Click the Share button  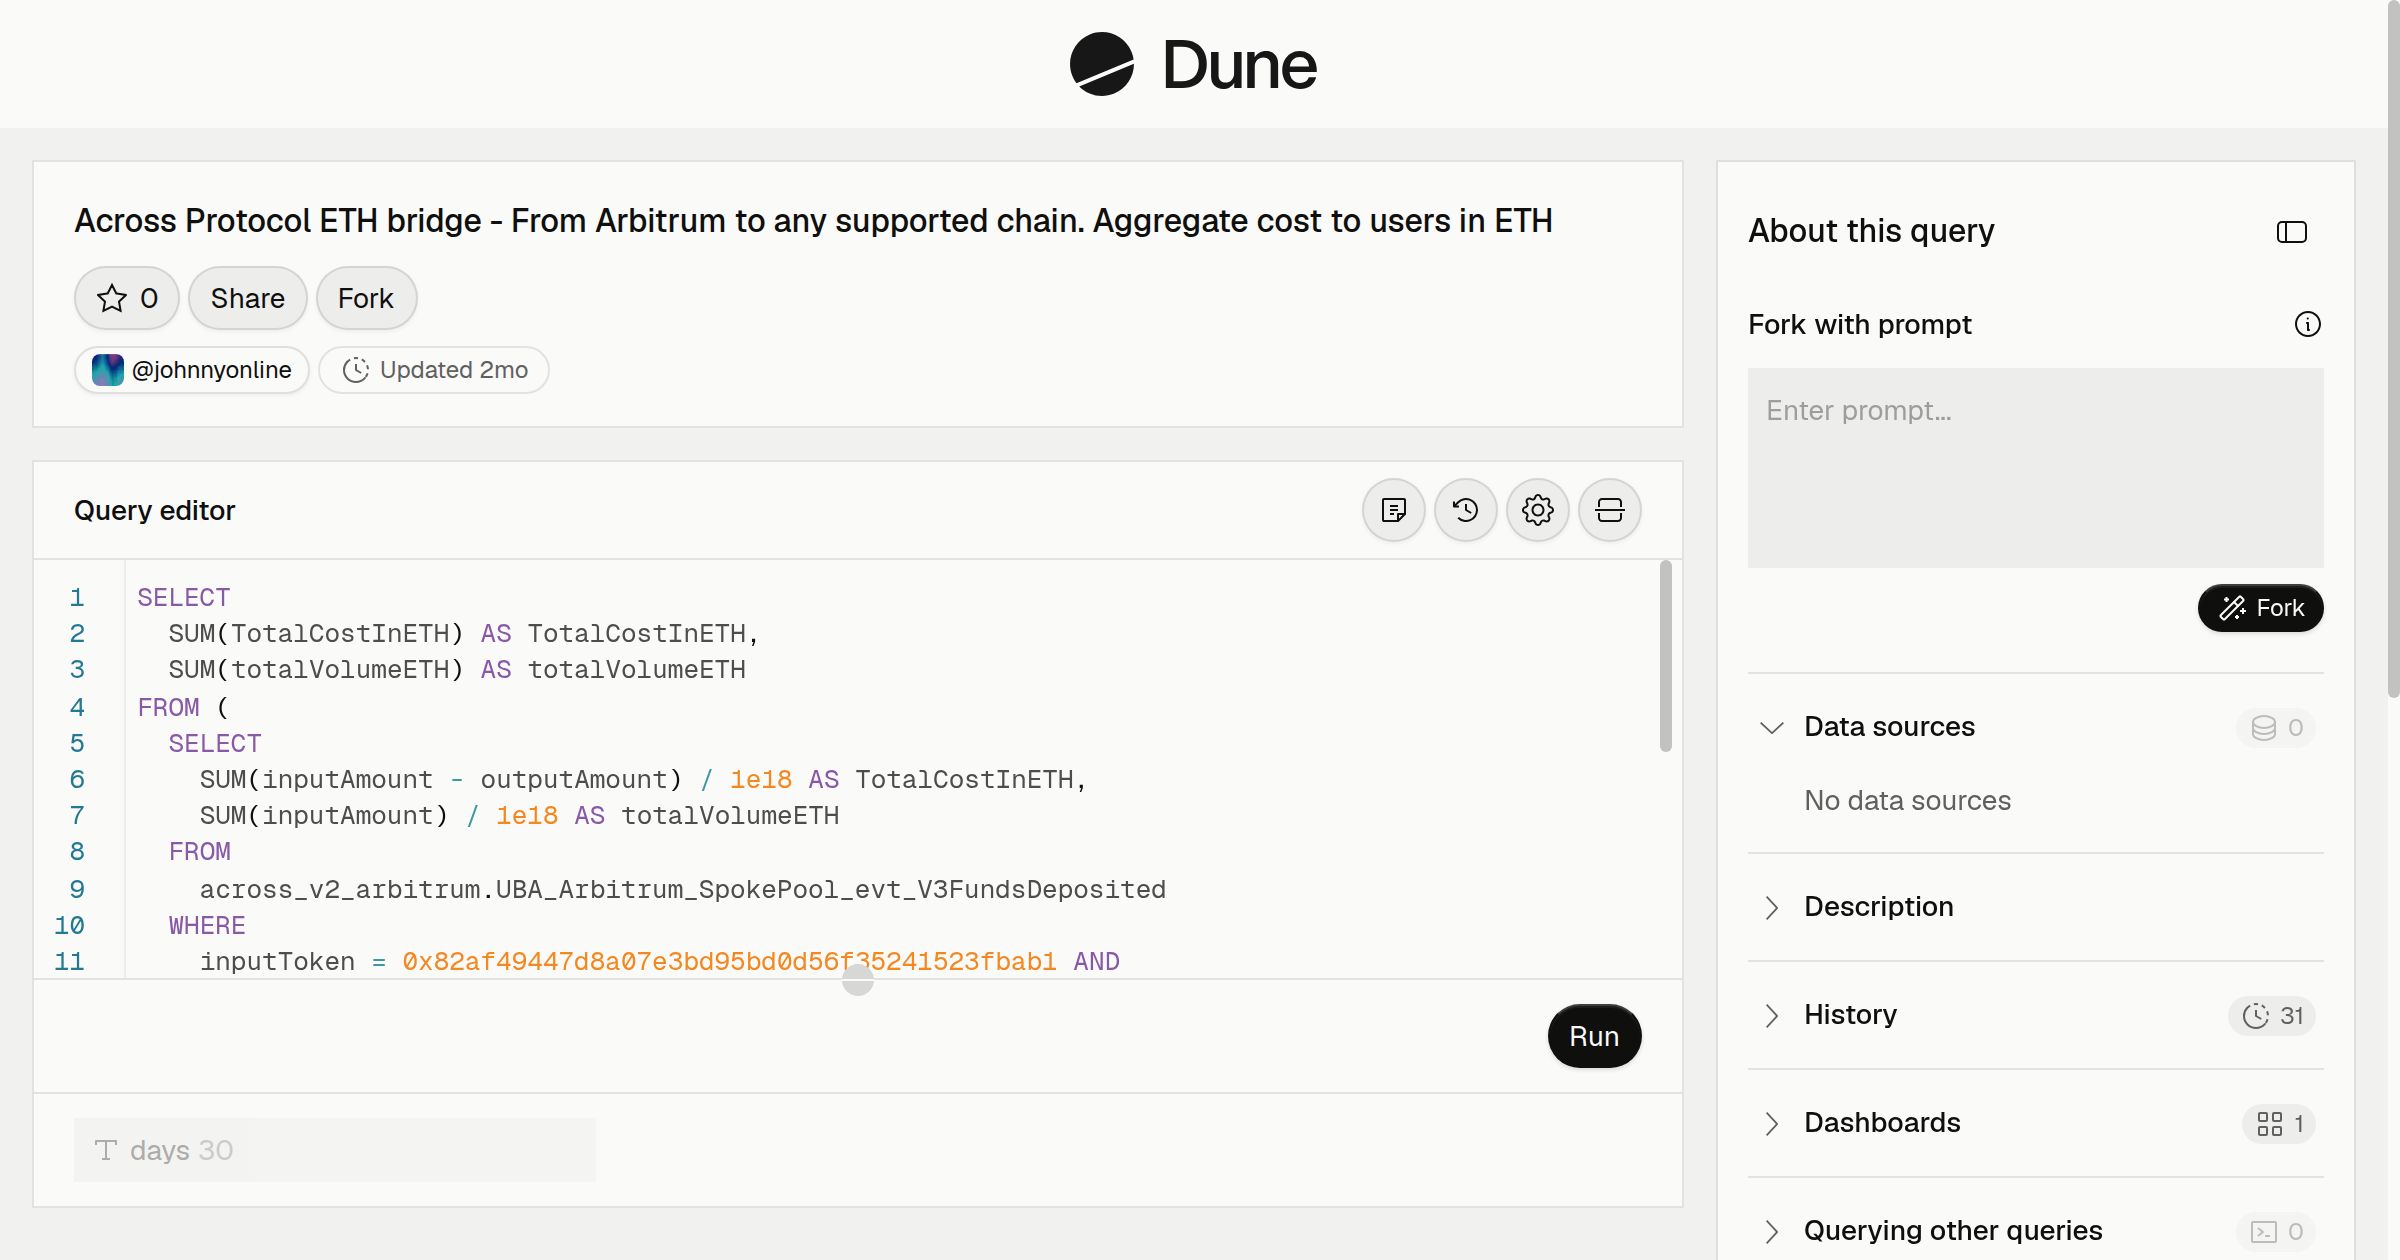click(247, 298)
